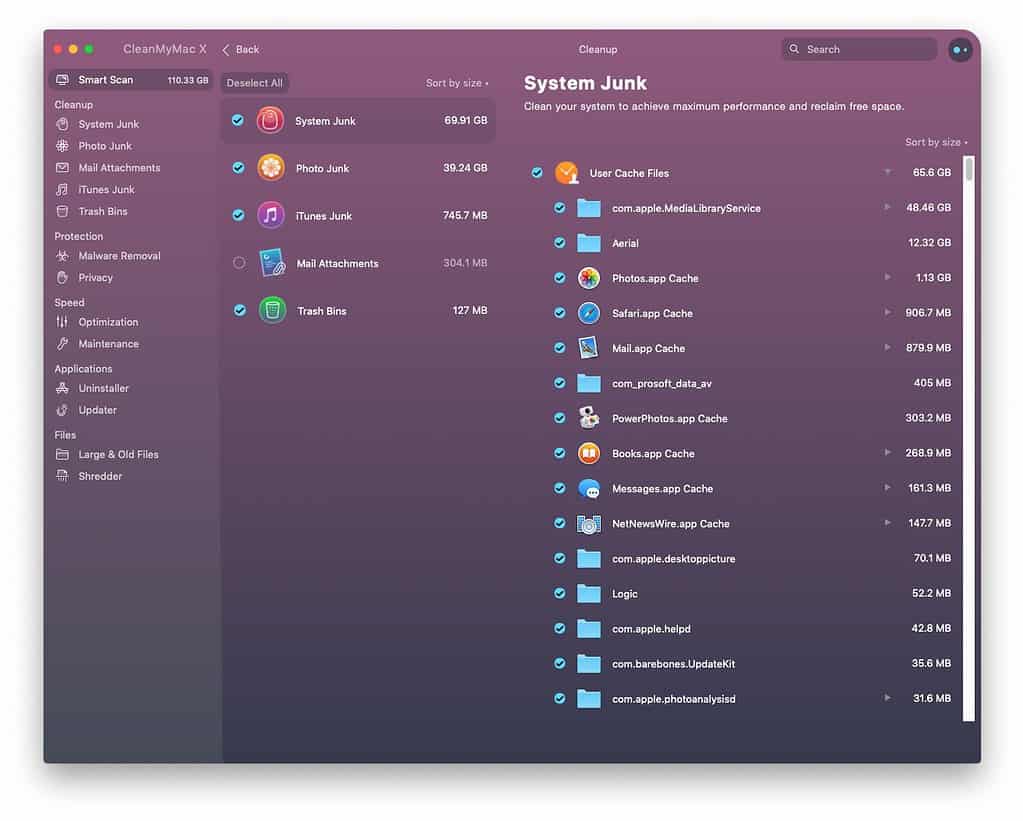Click the Malware Removal biohazard icon
This screenshot has height=821, width=1023.
(62, 256)
